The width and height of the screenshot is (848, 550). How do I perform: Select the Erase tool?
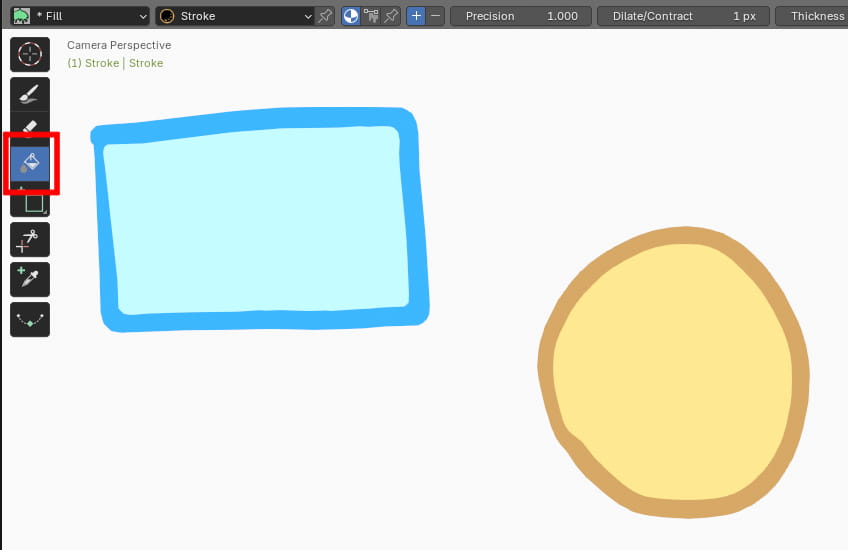point(30,128)
